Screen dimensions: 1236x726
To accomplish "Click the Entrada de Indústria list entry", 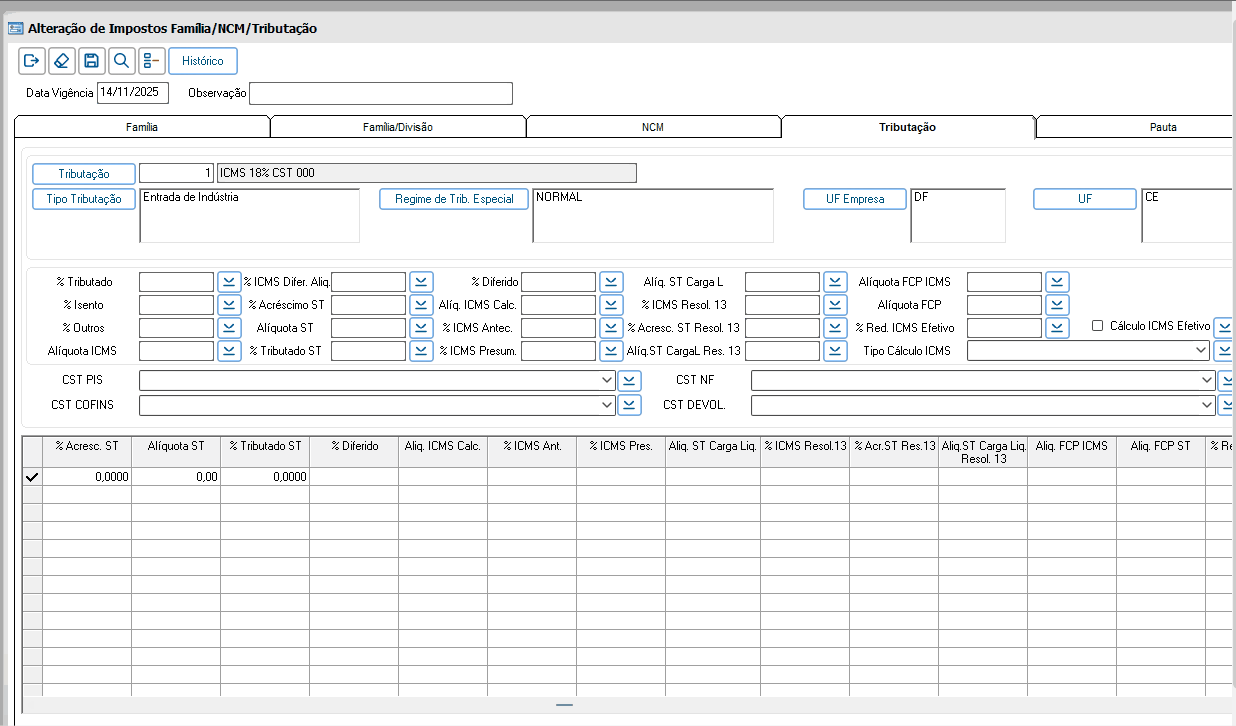I will pyautogui.click(x=191, y=197).
